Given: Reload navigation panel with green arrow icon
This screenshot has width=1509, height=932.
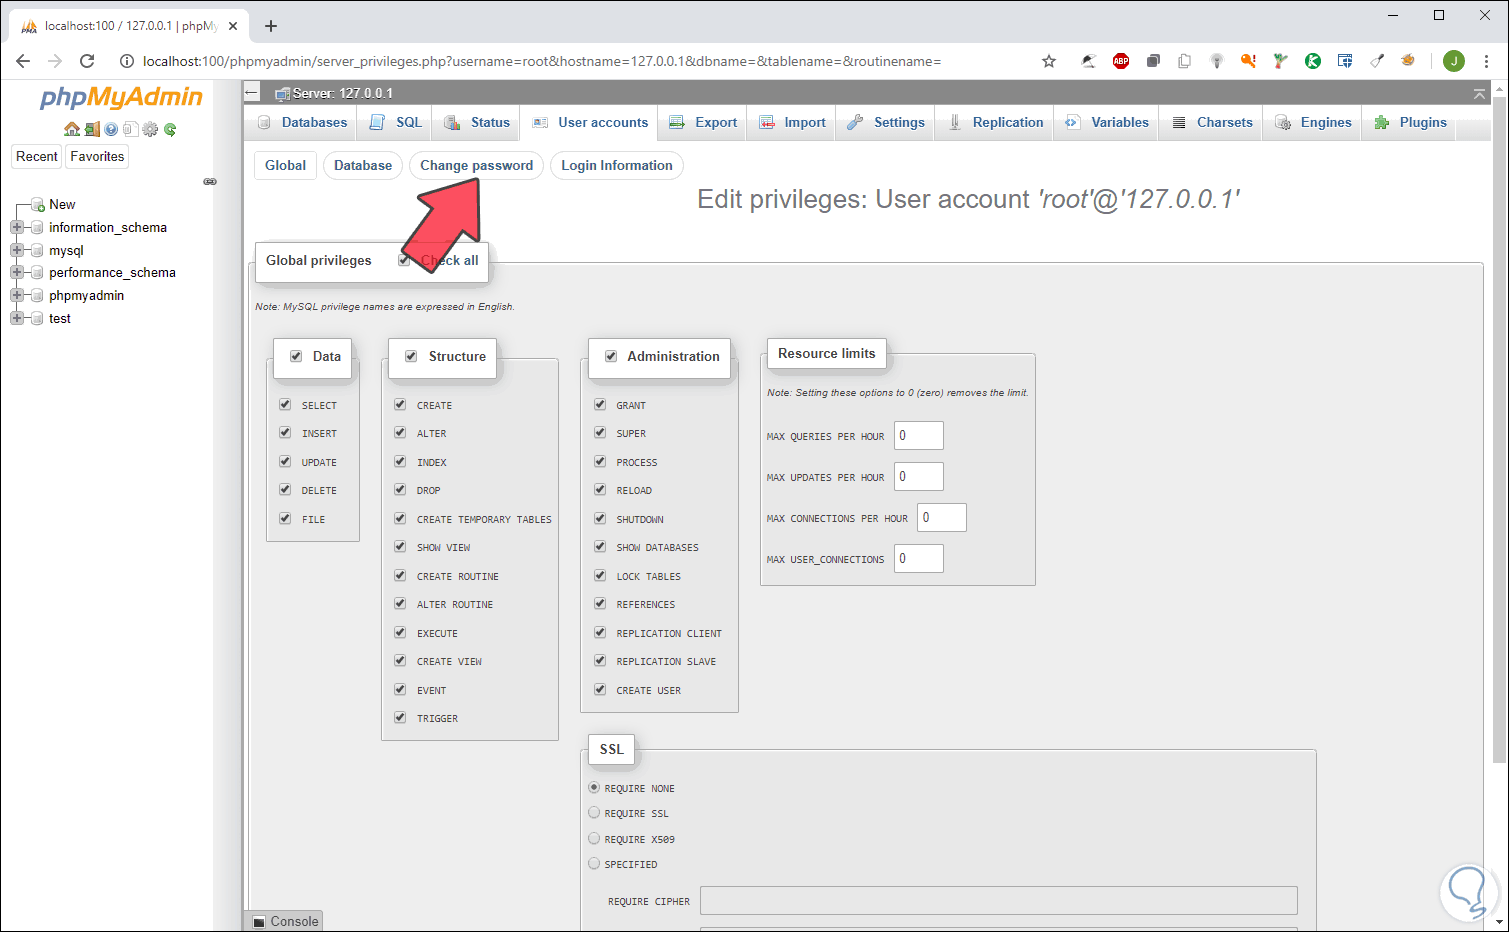Looking at the screenshot, I should pos(170,129).
